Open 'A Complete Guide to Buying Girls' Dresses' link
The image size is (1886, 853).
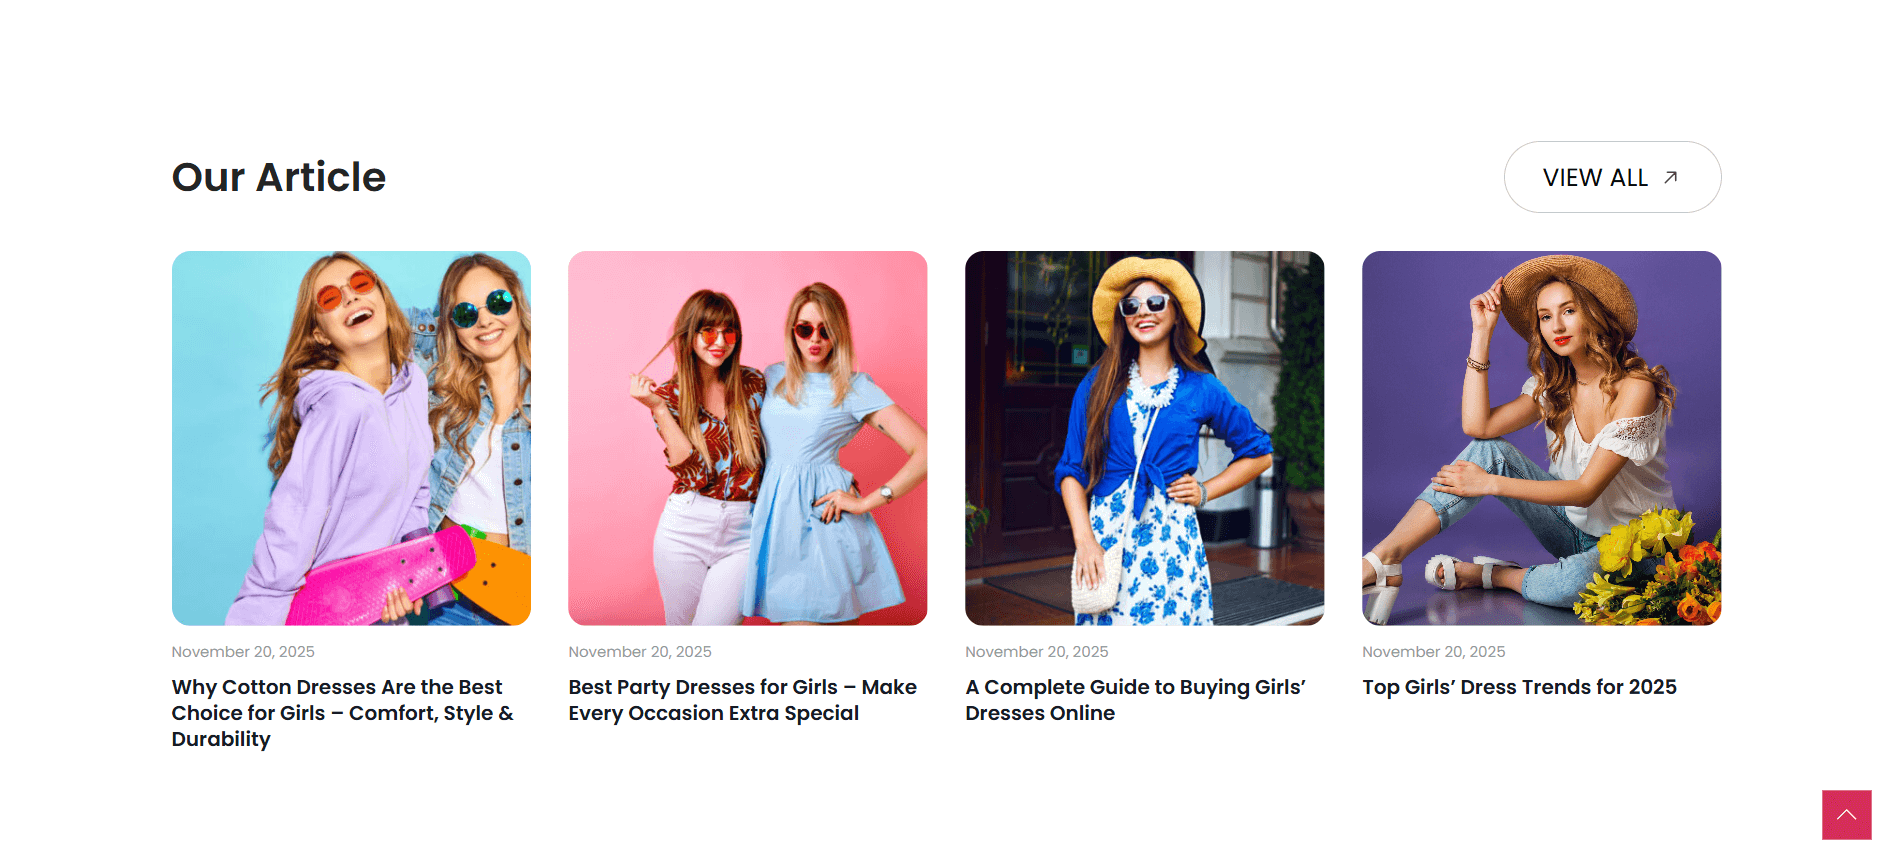tap(1135, 700)
